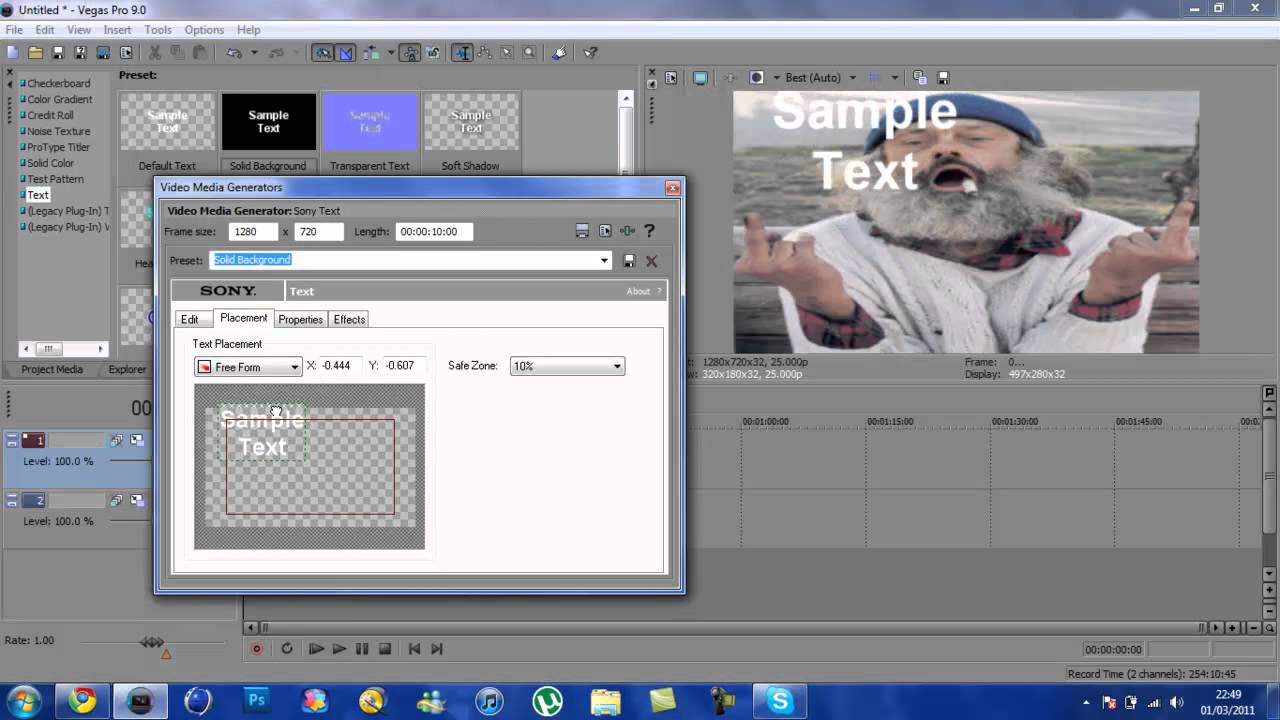Image resolution: width=1280 pixels, height=720 pixels.
Task: Click Copy Snapshot to Clipboard icon
Action: (x=919, y=77)
